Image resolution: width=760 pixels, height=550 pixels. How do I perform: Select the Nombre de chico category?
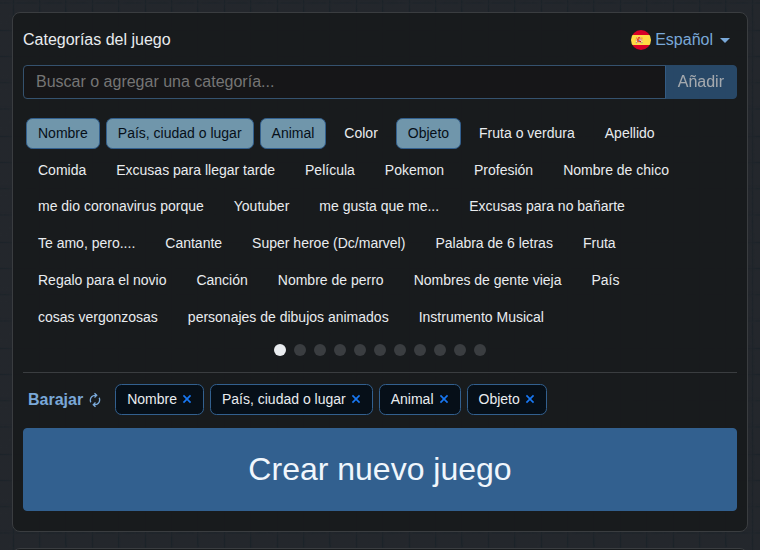[616, 170]
